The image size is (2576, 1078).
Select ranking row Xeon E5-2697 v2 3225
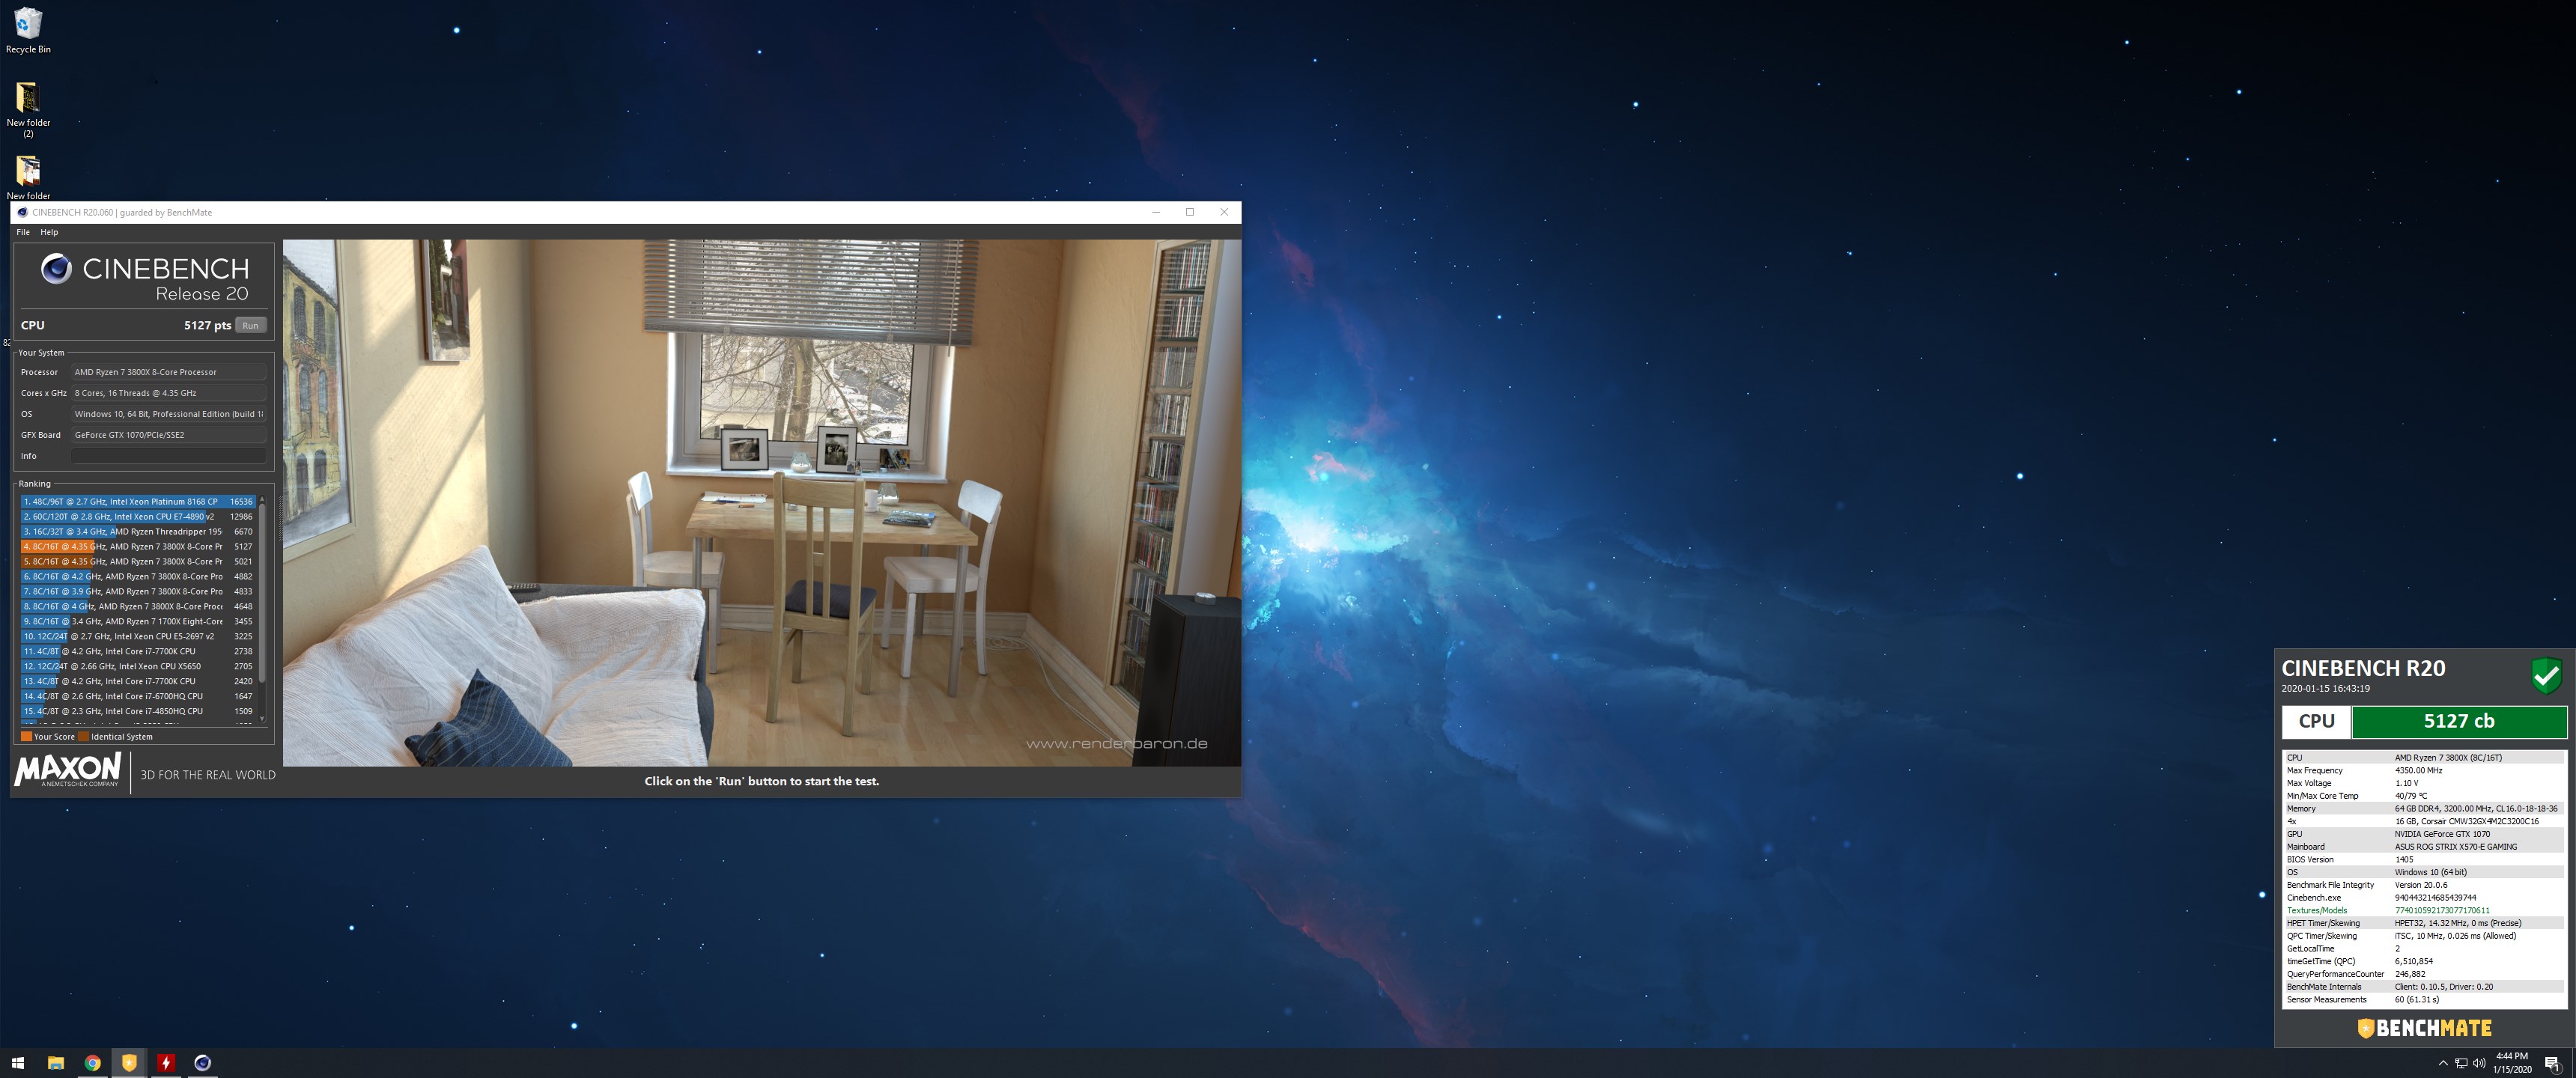pos(138,637)
